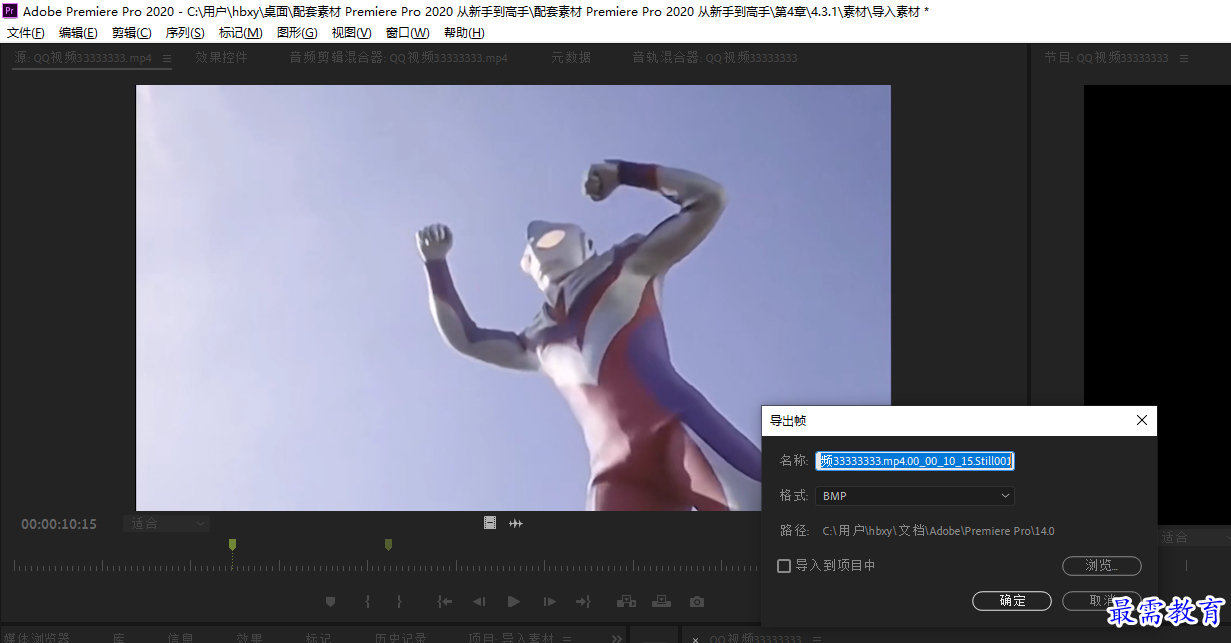The height and width of the screenshot is (643, 1231).
Task: Click the source monitor video preview
Action: (513, 298)
